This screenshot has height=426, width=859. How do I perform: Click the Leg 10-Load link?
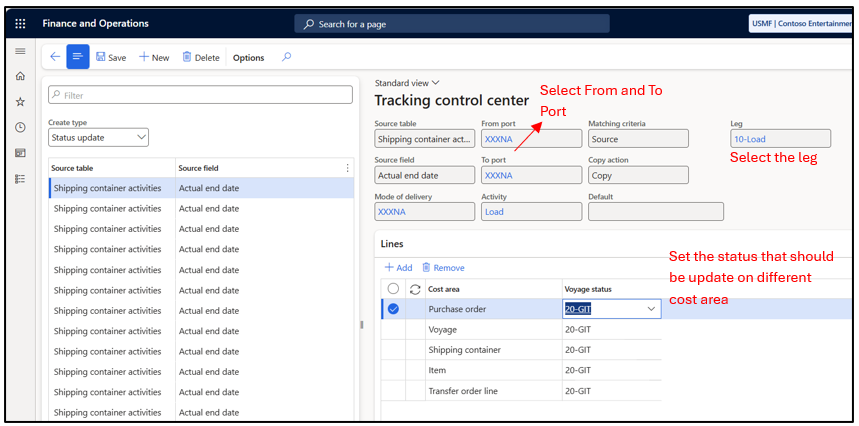749,139
